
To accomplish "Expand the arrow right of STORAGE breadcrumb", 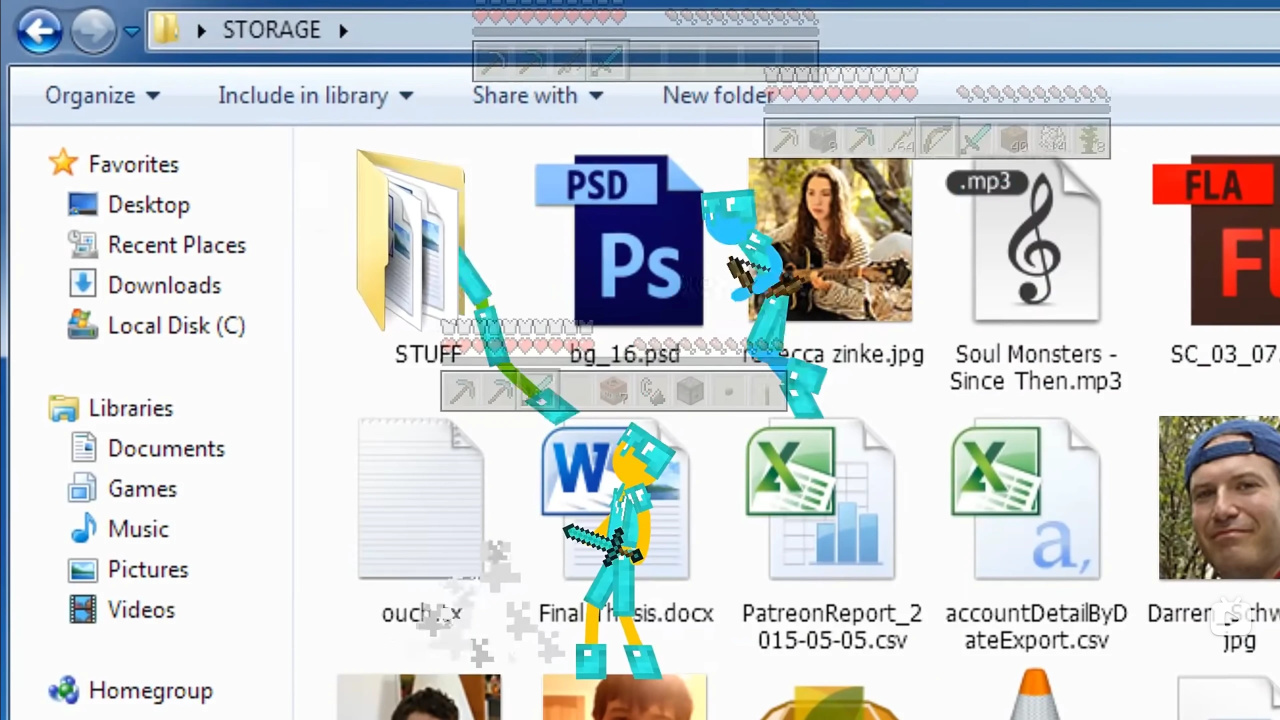I will pos(343,31).
